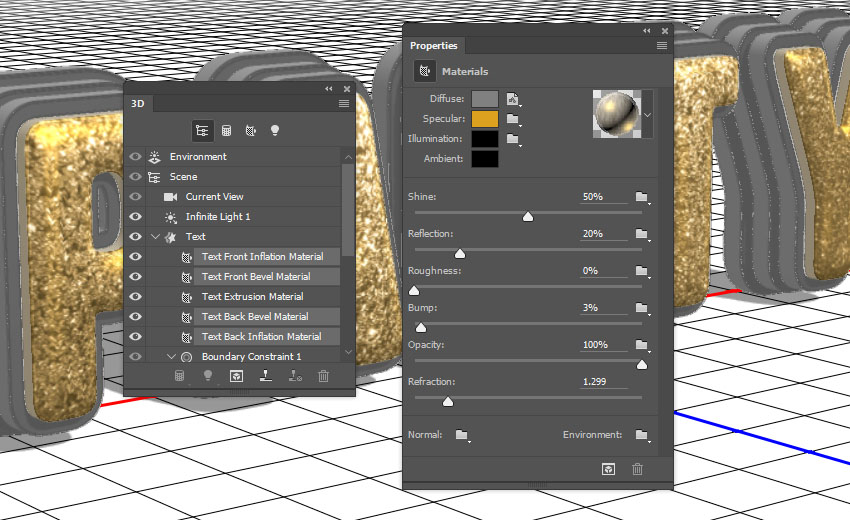Hide the Infinite Light 1 layer

point(135,217)
